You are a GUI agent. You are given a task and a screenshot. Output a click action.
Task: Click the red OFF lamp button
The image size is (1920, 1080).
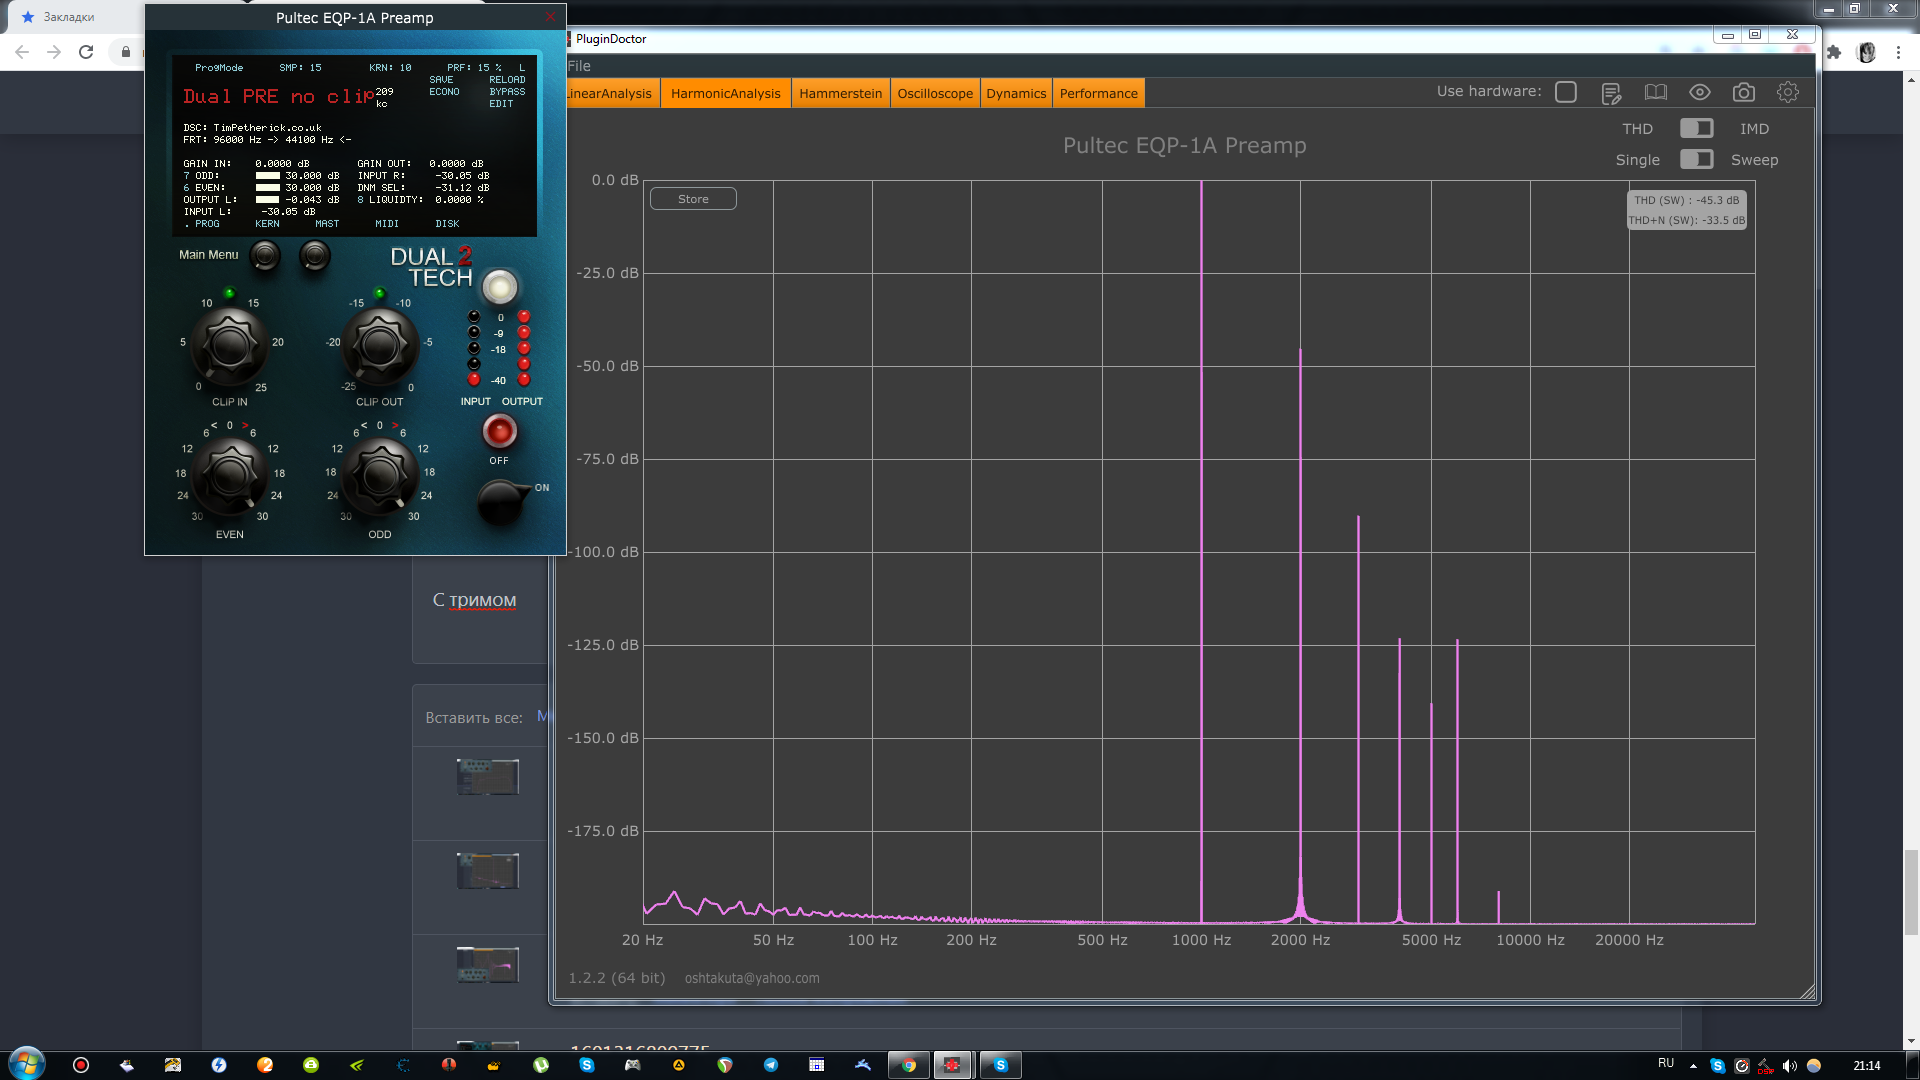499,431
